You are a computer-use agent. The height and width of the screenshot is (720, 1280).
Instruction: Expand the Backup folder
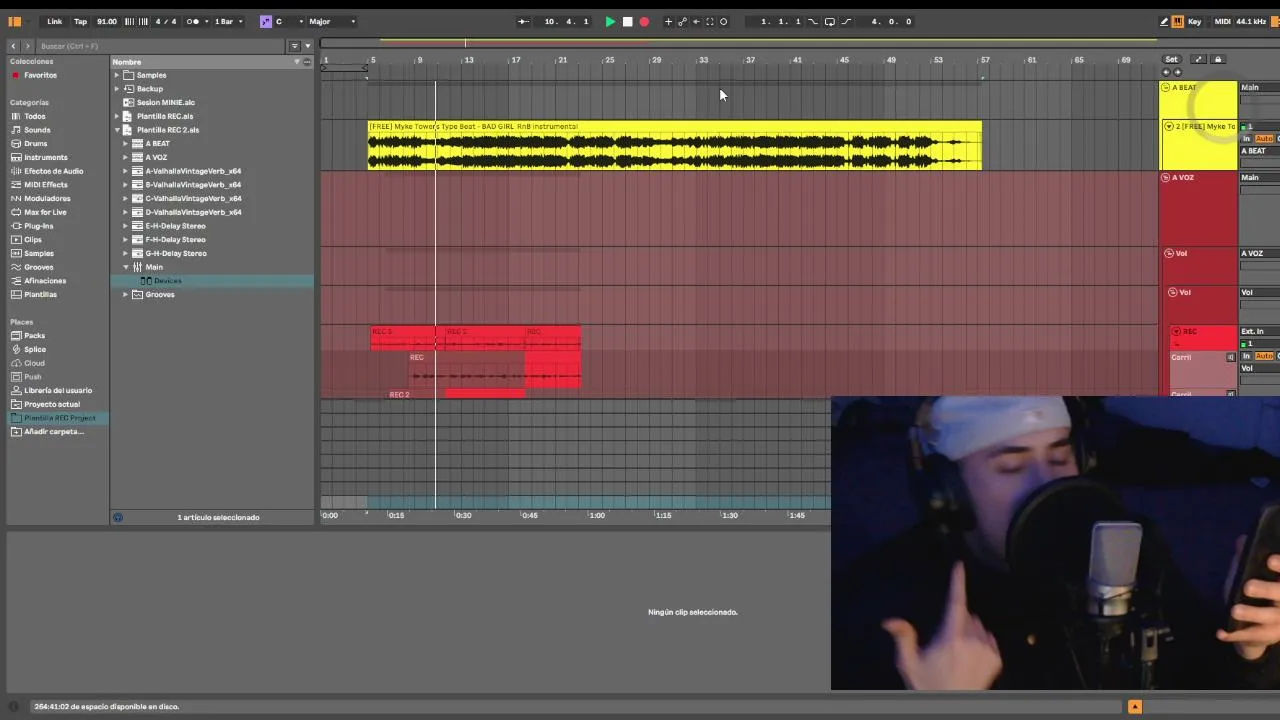click(x=117, y=89)
